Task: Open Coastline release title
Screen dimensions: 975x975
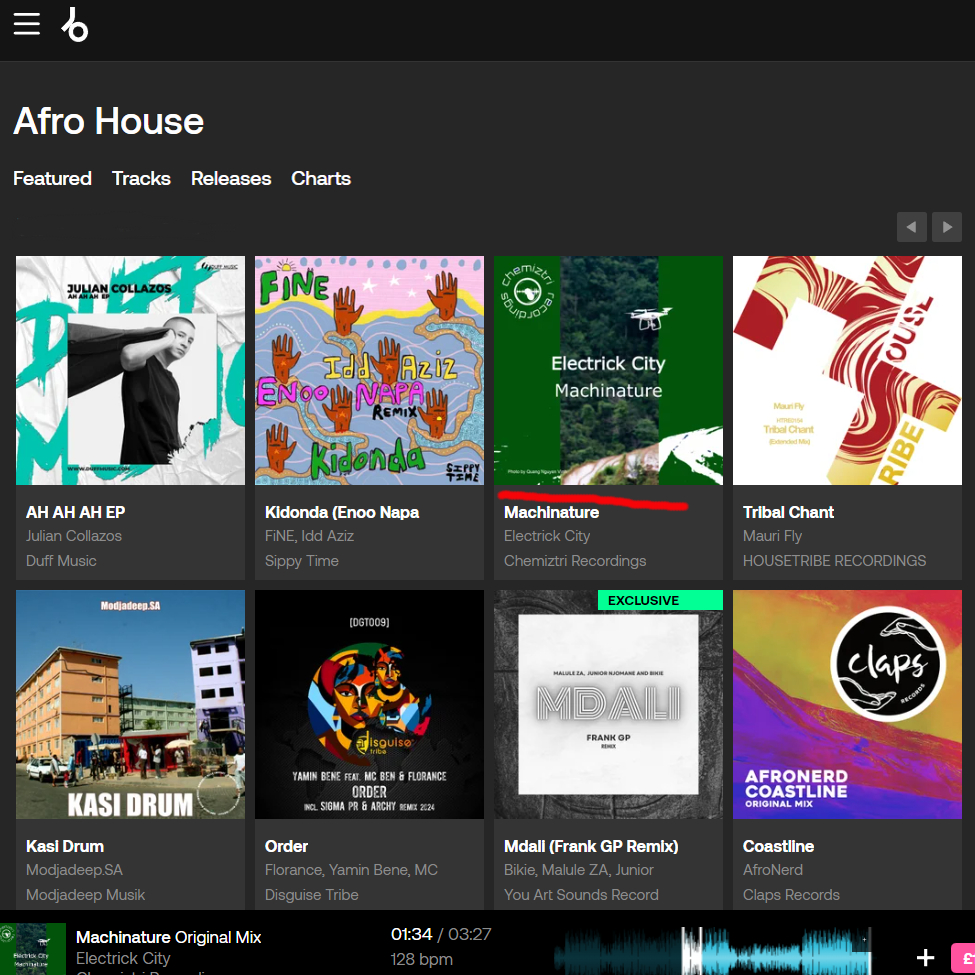Action: click(778, 846)
